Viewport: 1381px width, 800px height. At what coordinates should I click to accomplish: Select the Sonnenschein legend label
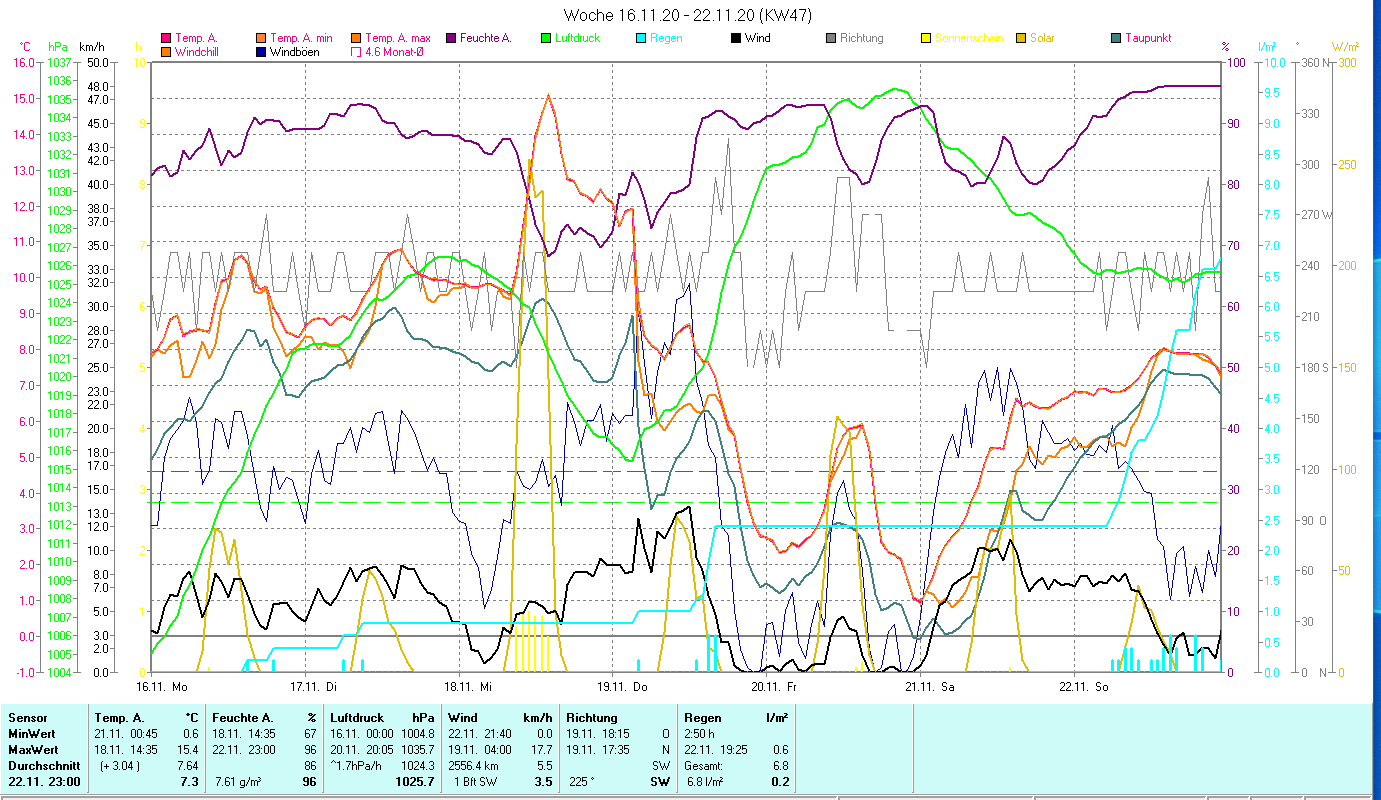tap(967, 38)
